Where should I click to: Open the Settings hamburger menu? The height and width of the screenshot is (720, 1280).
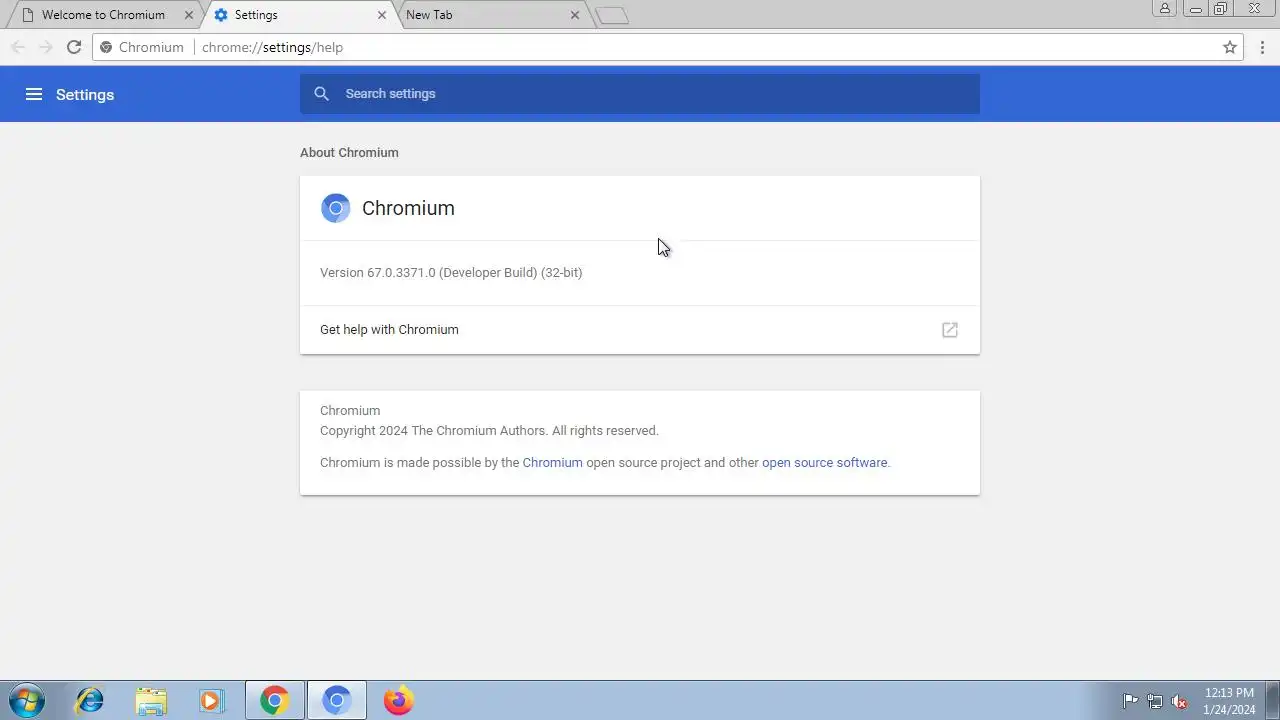pyautogui.click(x=34, y=94)
